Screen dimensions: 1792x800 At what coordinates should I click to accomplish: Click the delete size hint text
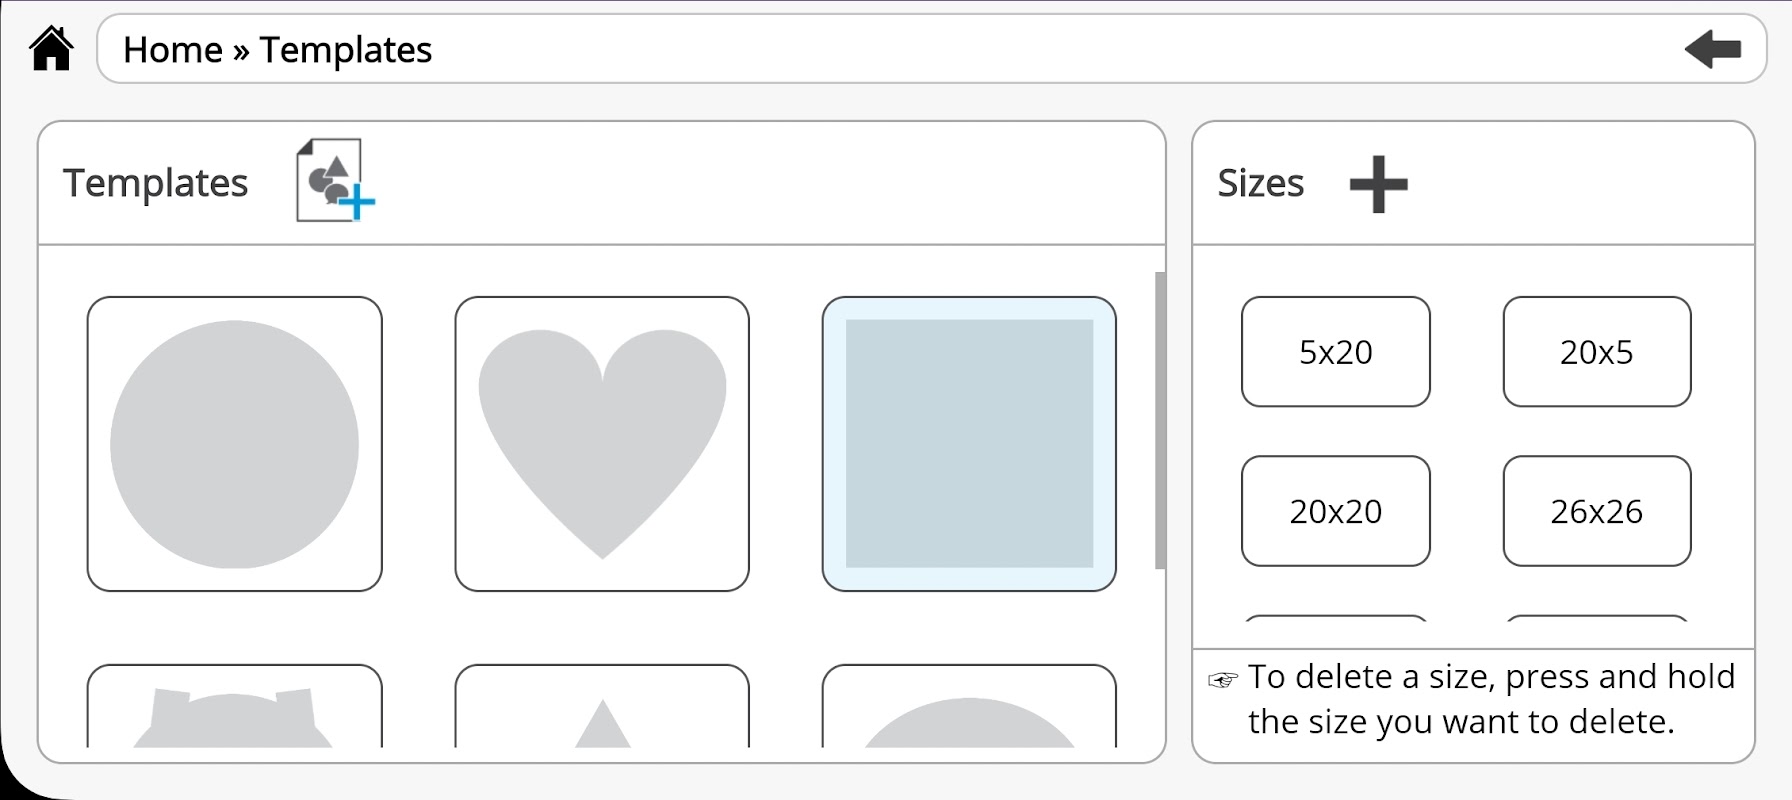click(1490, 699)
